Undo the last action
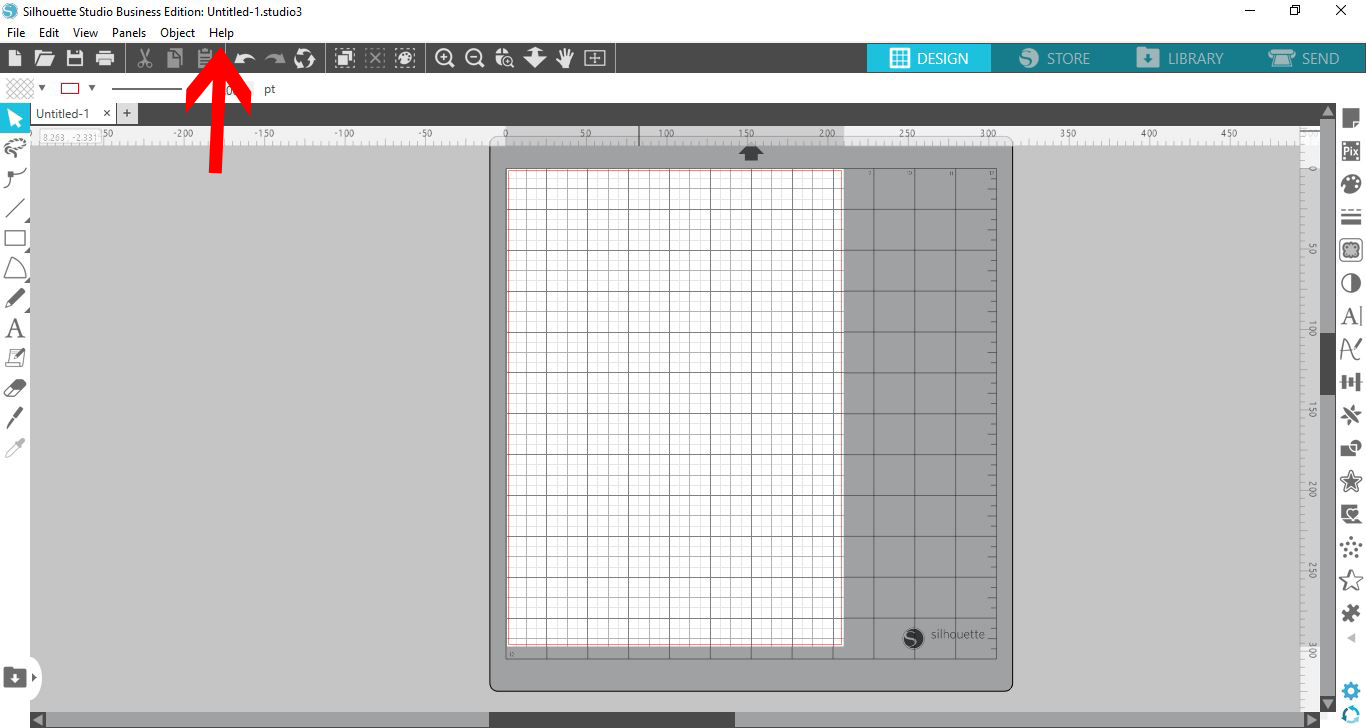 tap(245, 59)
